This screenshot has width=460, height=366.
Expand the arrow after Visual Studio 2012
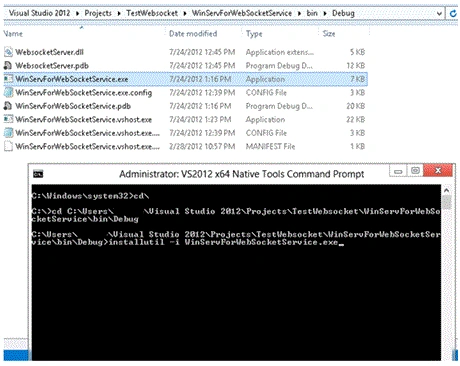click(77, 13)
